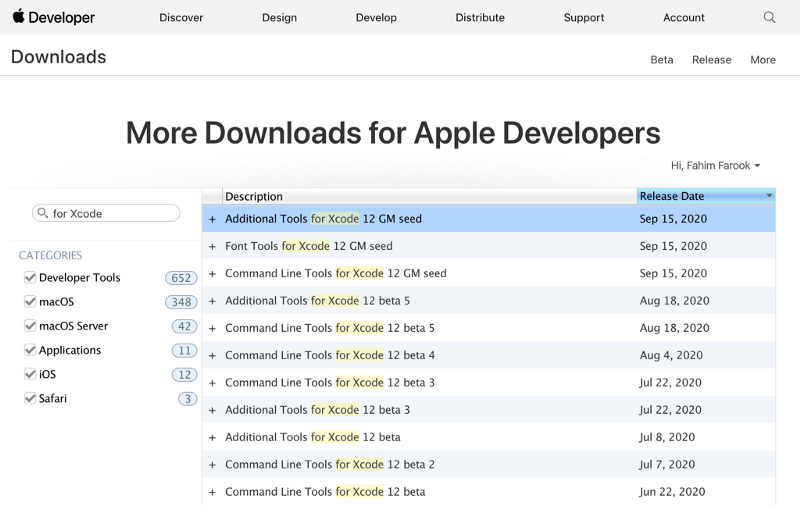Click the Apple Developer logo
800x505 pixels.
[x=54, y=17]
